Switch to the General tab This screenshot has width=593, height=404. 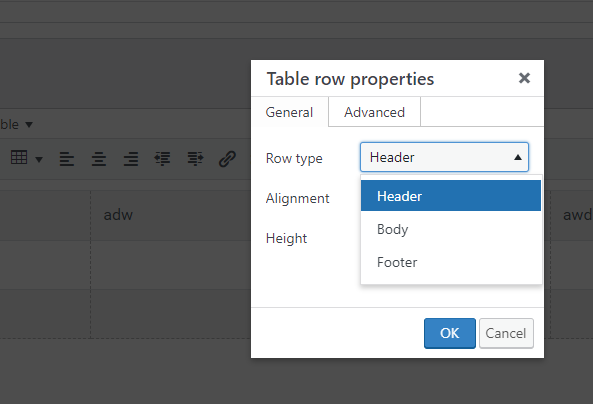[x=289, y=112]
